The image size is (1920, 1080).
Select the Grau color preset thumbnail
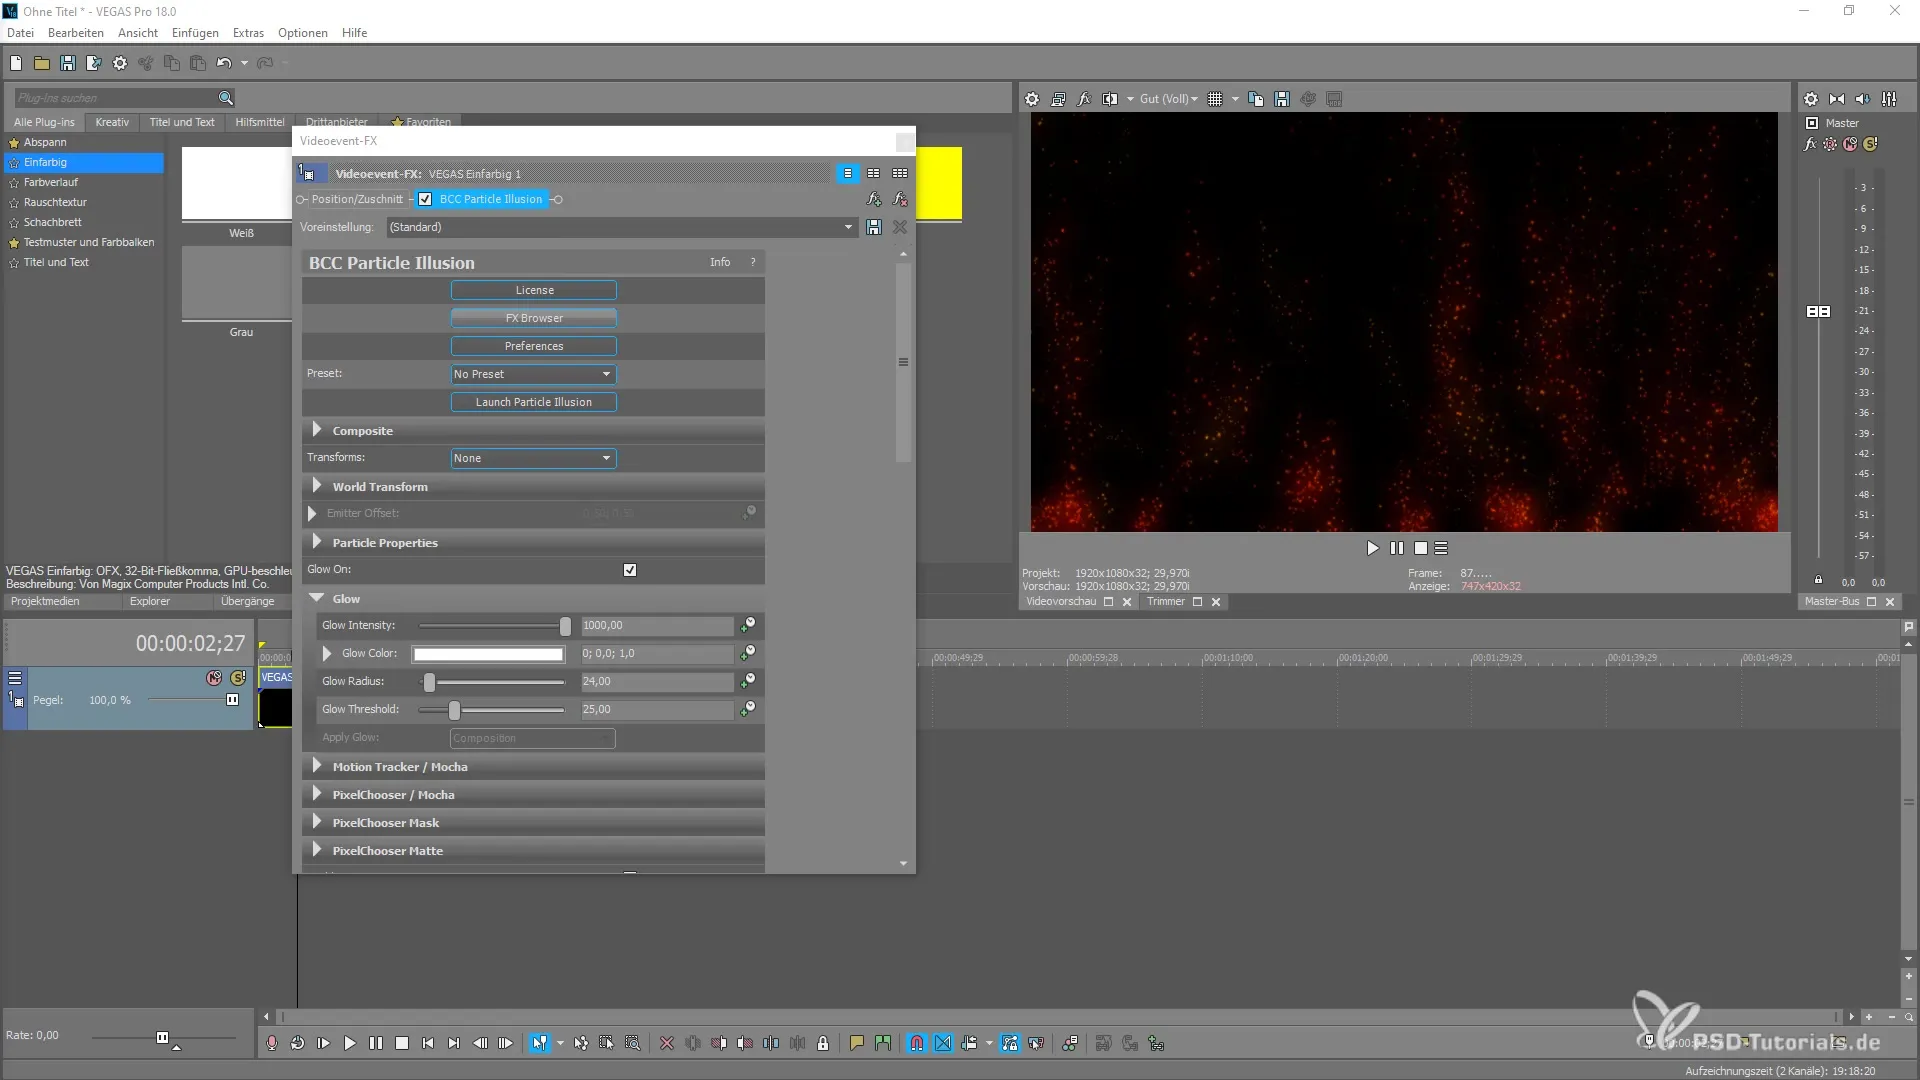coord(237,283)
